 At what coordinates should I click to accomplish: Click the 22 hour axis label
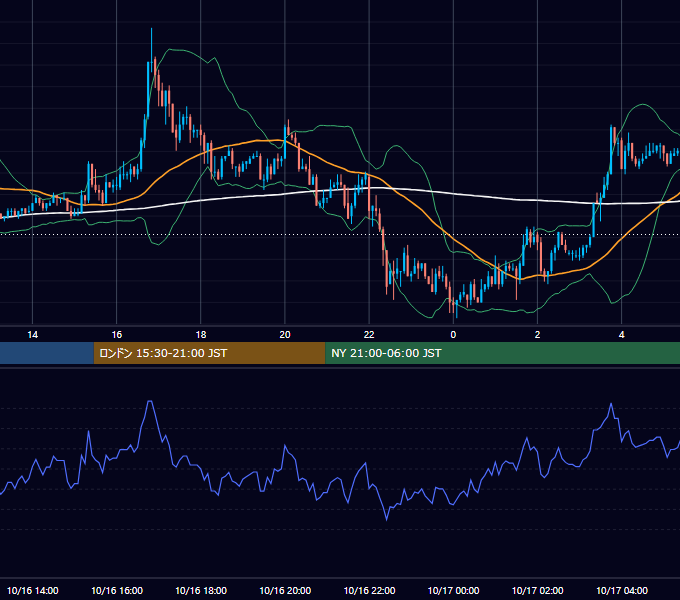pyautogui.click(x=369, y=335)
